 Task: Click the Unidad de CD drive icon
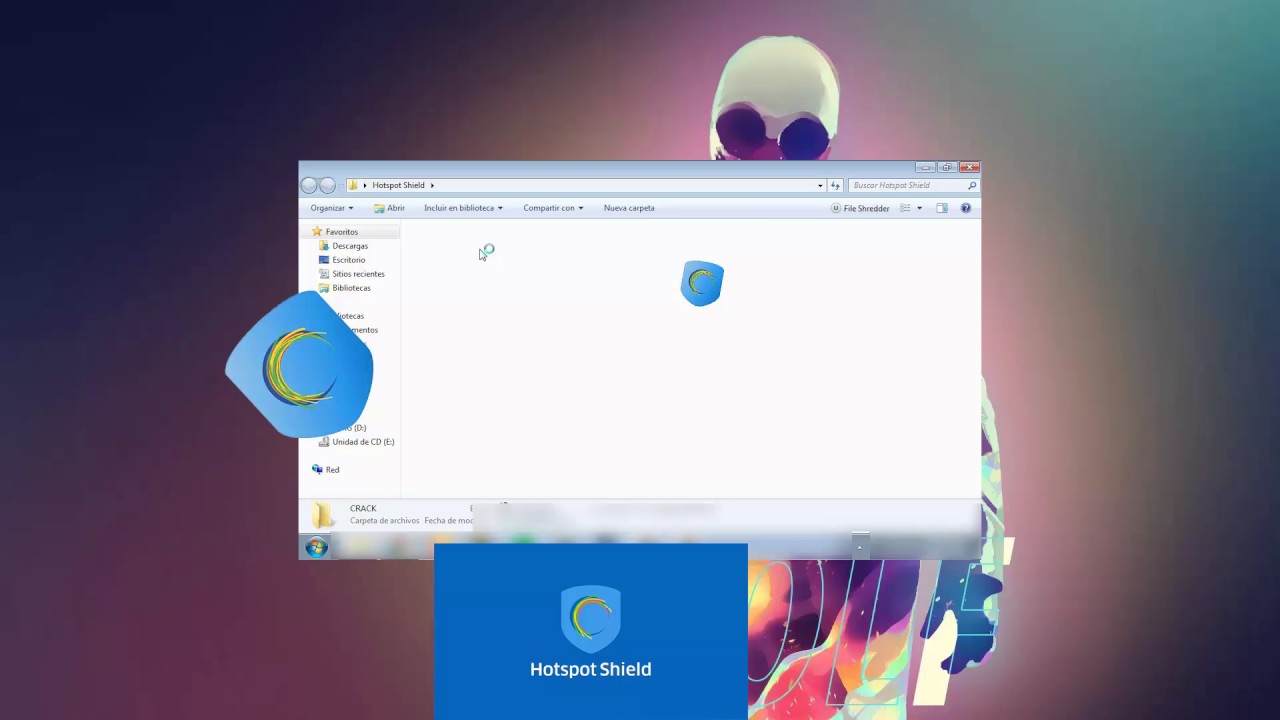324,442
